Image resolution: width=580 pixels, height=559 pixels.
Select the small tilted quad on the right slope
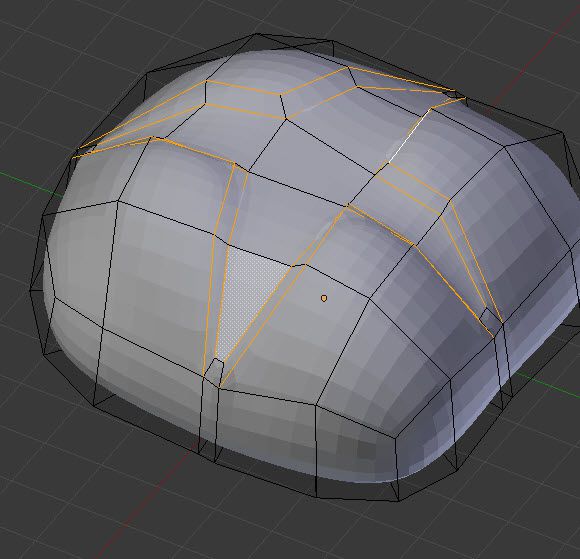pos(491,318)
